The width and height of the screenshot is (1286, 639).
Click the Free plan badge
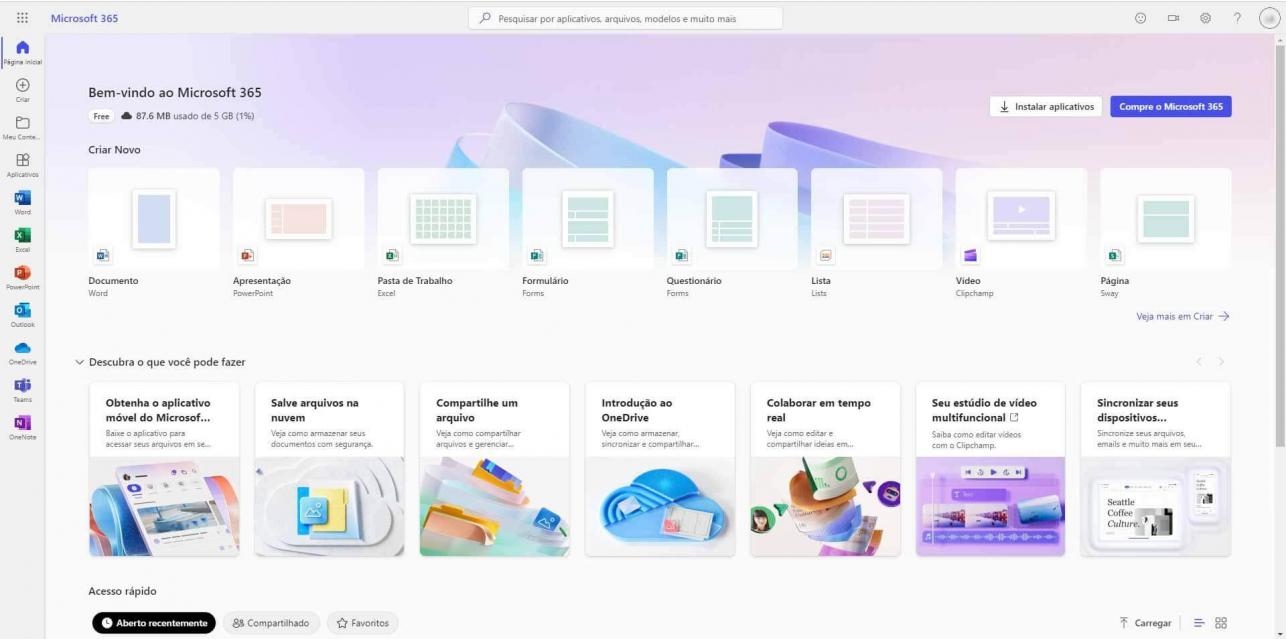tap(101, 116)
